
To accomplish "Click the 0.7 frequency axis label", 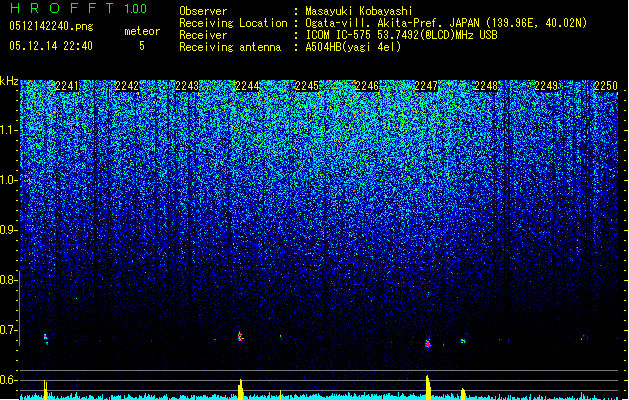I will tap(8, 330).
